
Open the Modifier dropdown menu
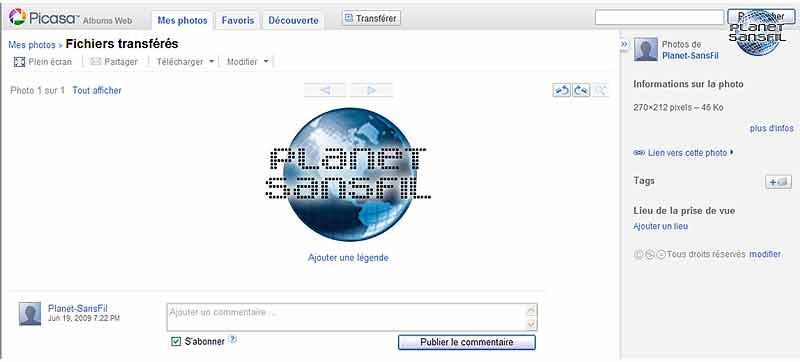(247, 62)
